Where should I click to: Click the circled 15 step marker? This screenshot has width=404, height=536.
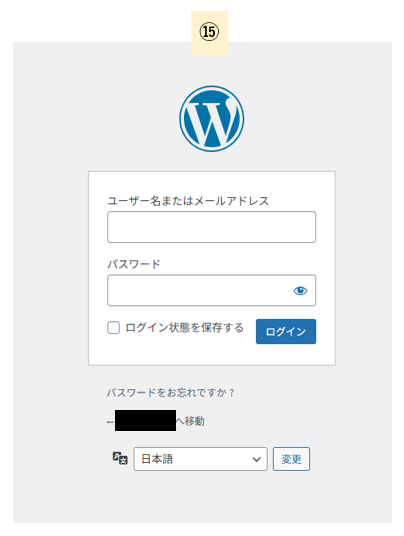[x=209, y=32]
